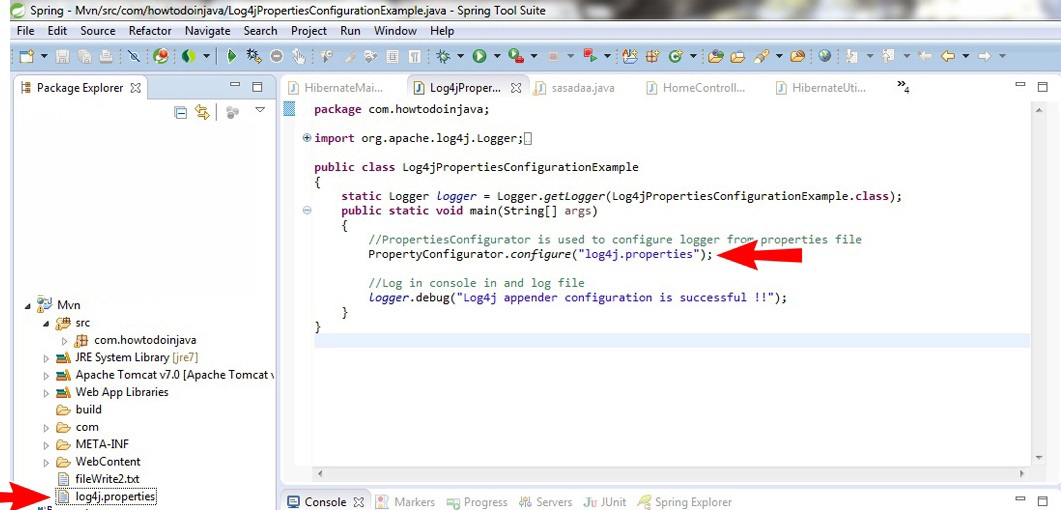Click the green Spring leaf icon

188,56
